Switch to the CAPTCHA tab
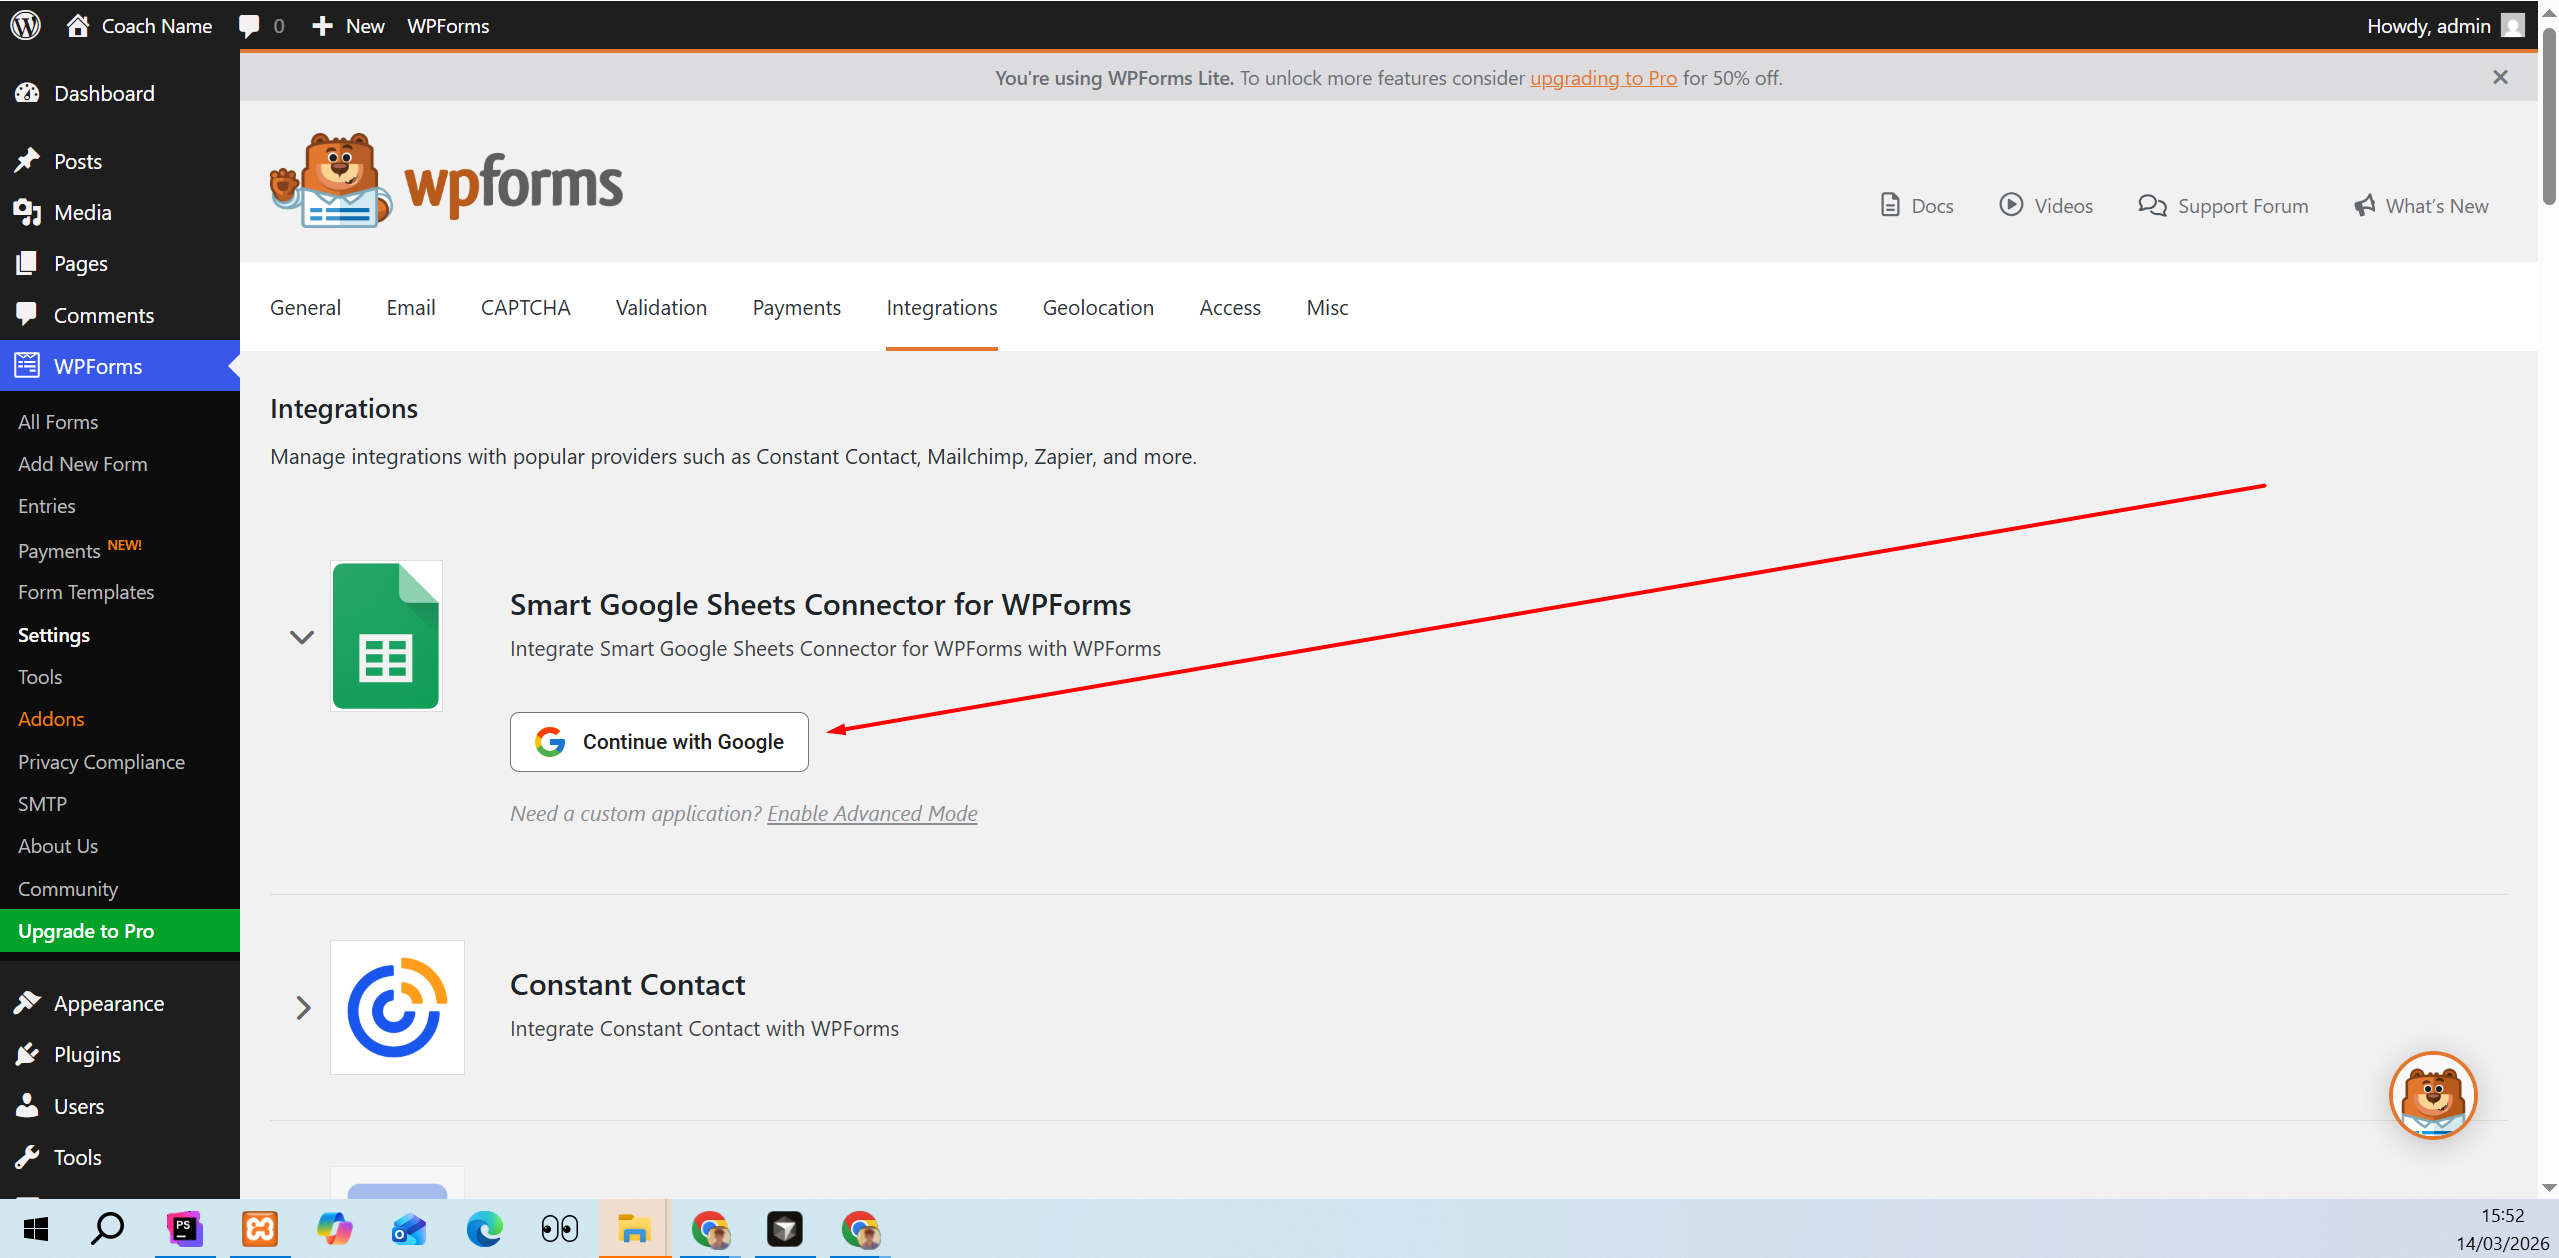 (x=525, y=307)
